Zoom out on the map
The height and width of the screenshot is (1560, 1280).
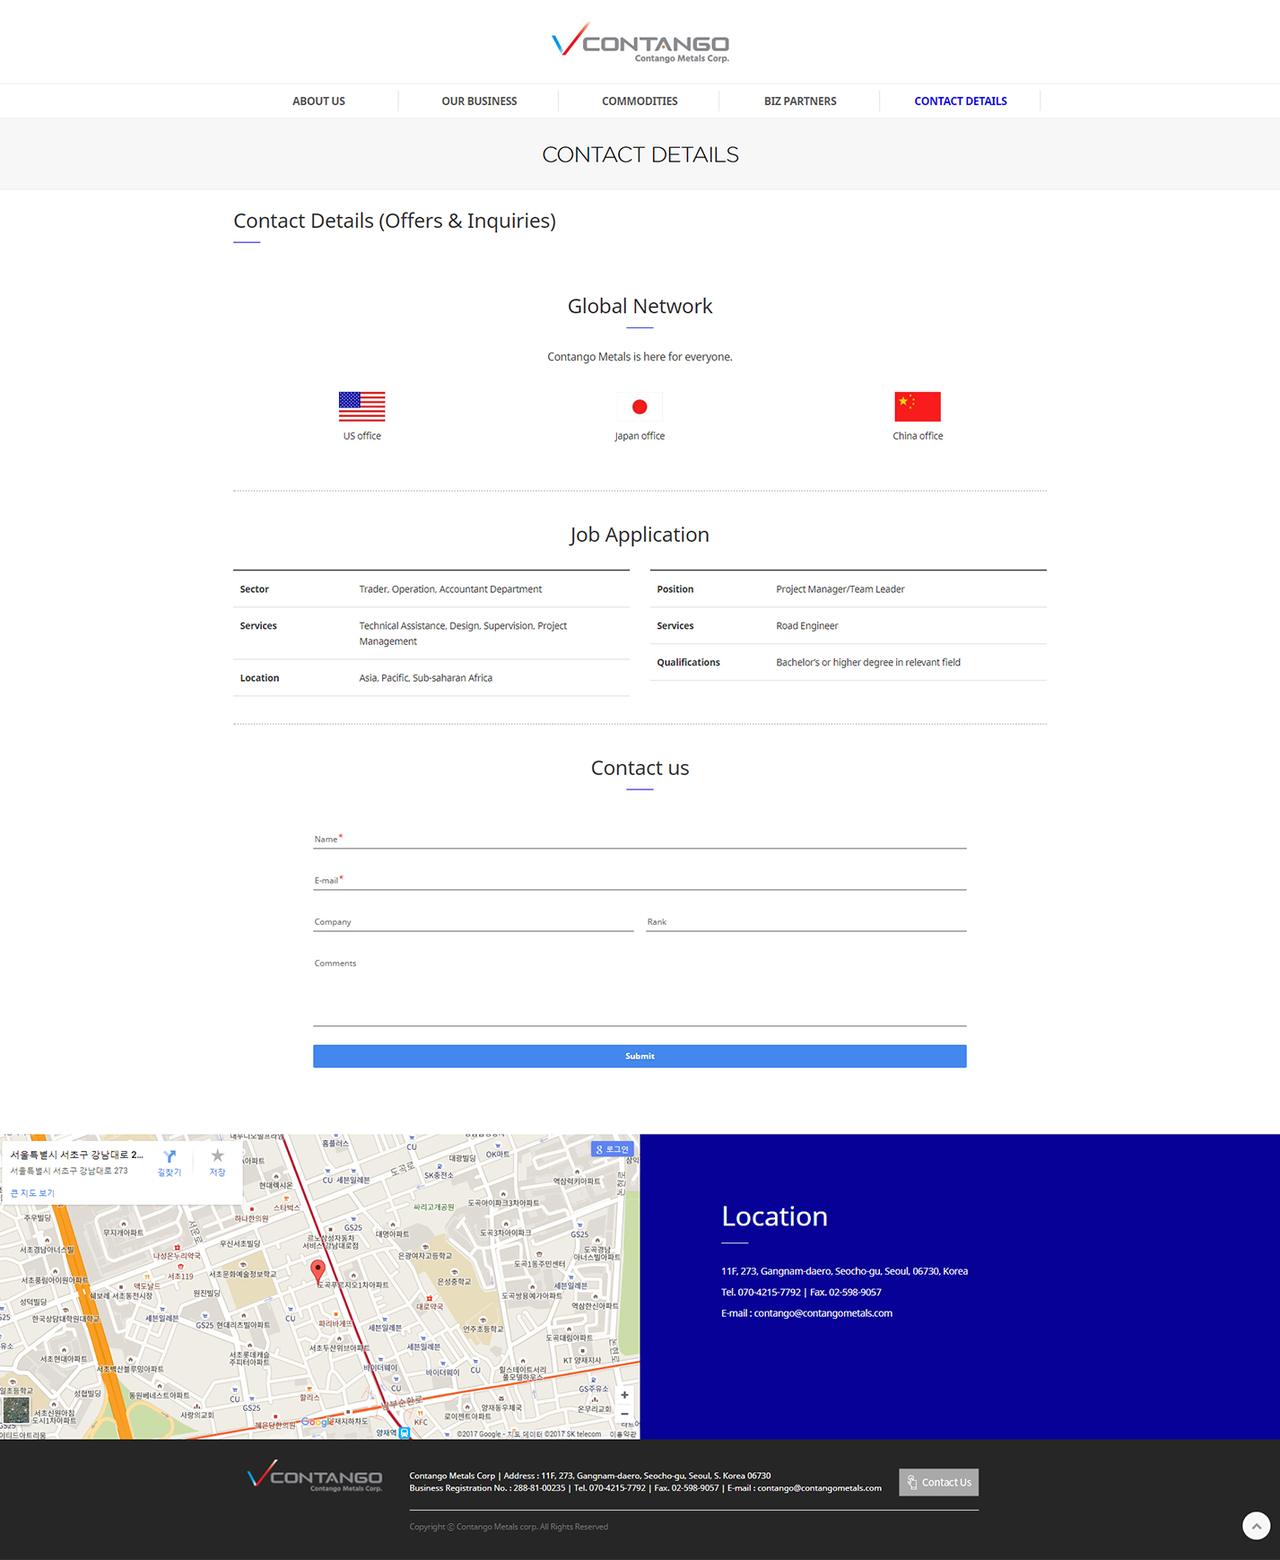pos(625,1414)
